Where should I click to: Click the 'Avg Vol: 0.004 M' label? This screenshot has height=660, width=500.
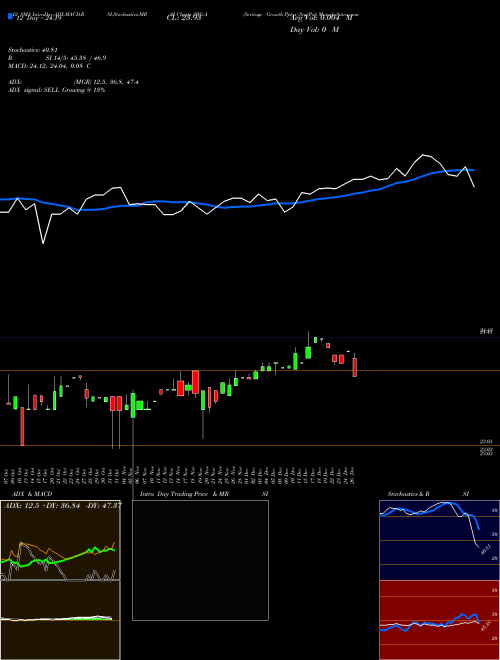pyautogui.click(x=321, y=18)
